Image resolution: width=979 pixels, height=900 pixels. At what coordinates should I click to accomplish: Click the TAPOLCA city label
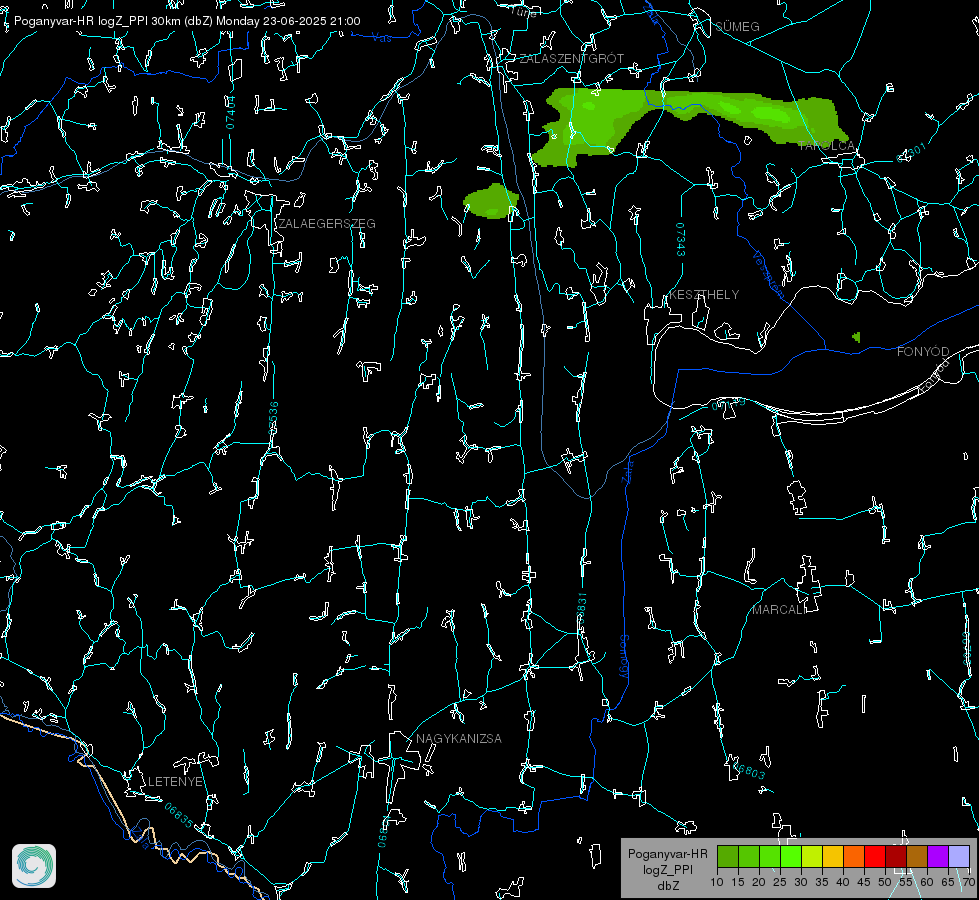pyautogui.click(x=826, y=146)
